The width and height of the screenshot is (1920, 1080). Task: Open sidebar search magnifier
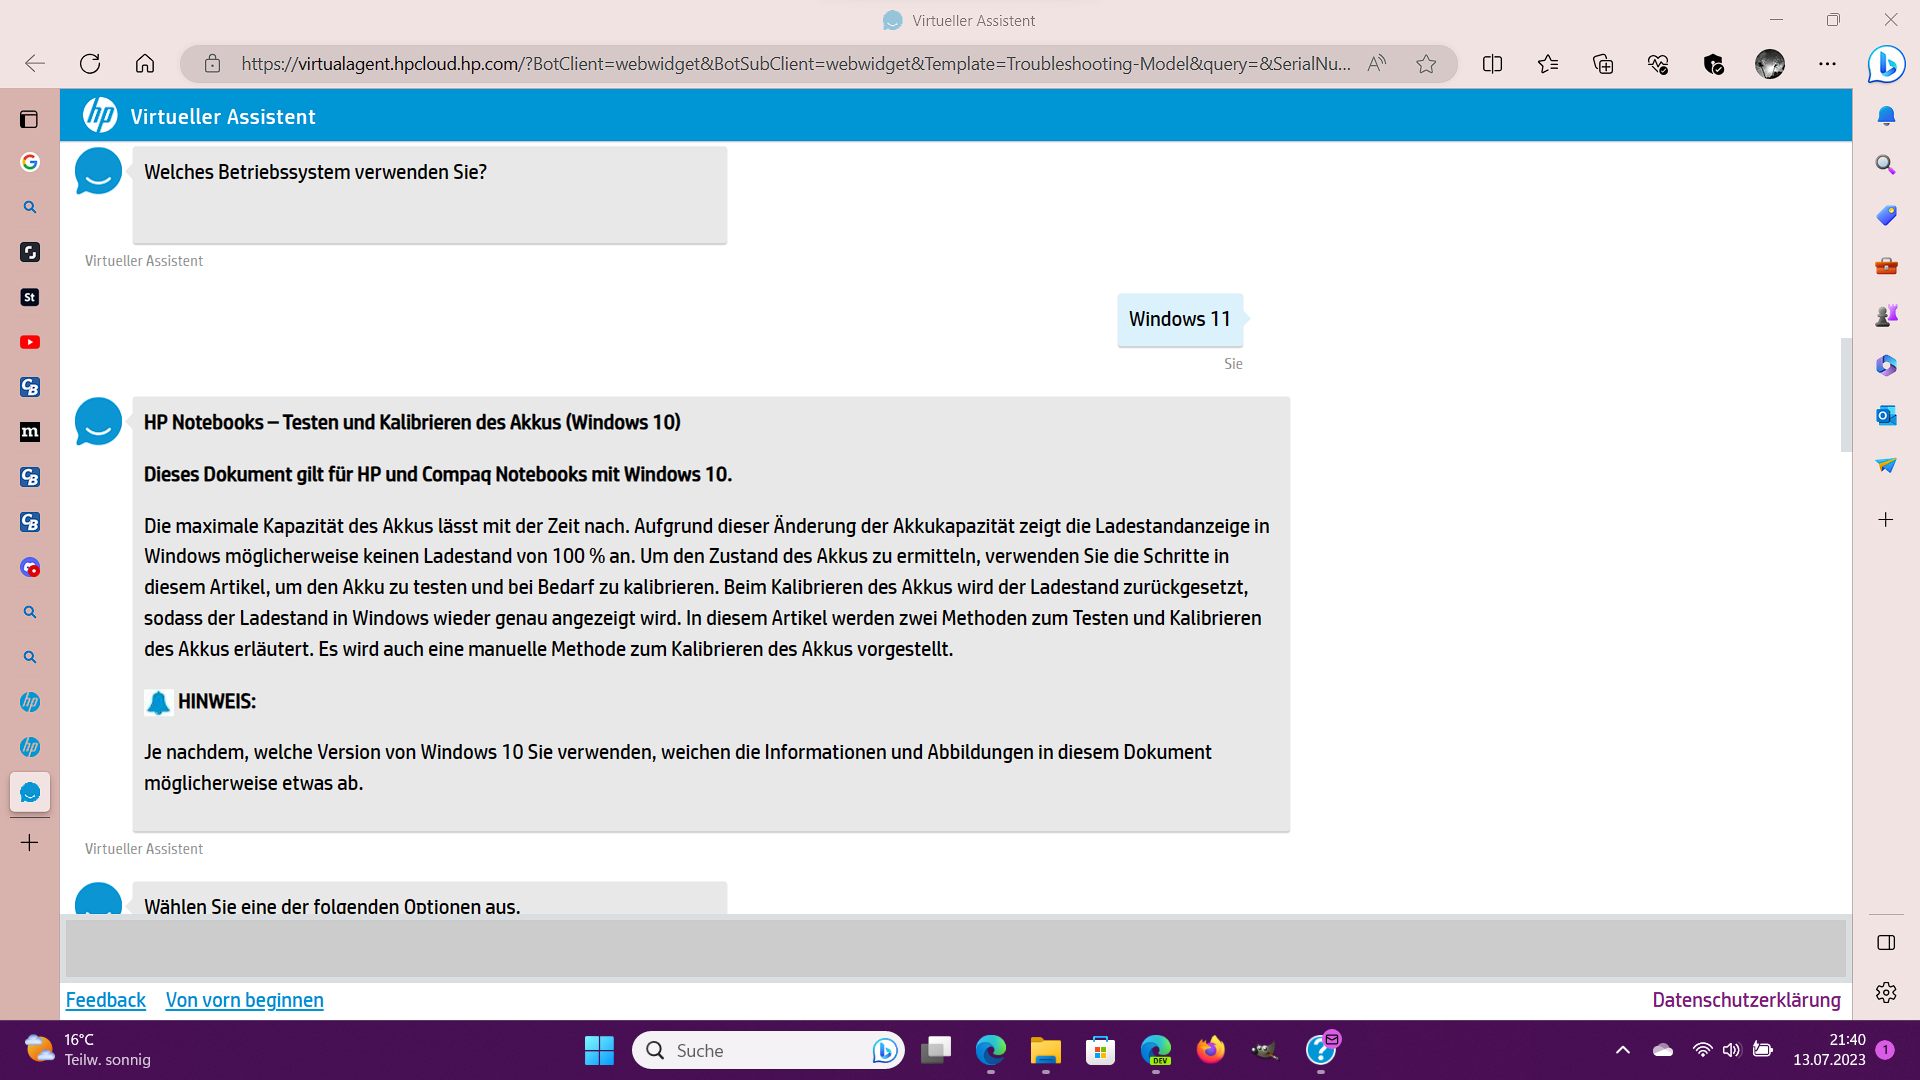[1886, 165]
